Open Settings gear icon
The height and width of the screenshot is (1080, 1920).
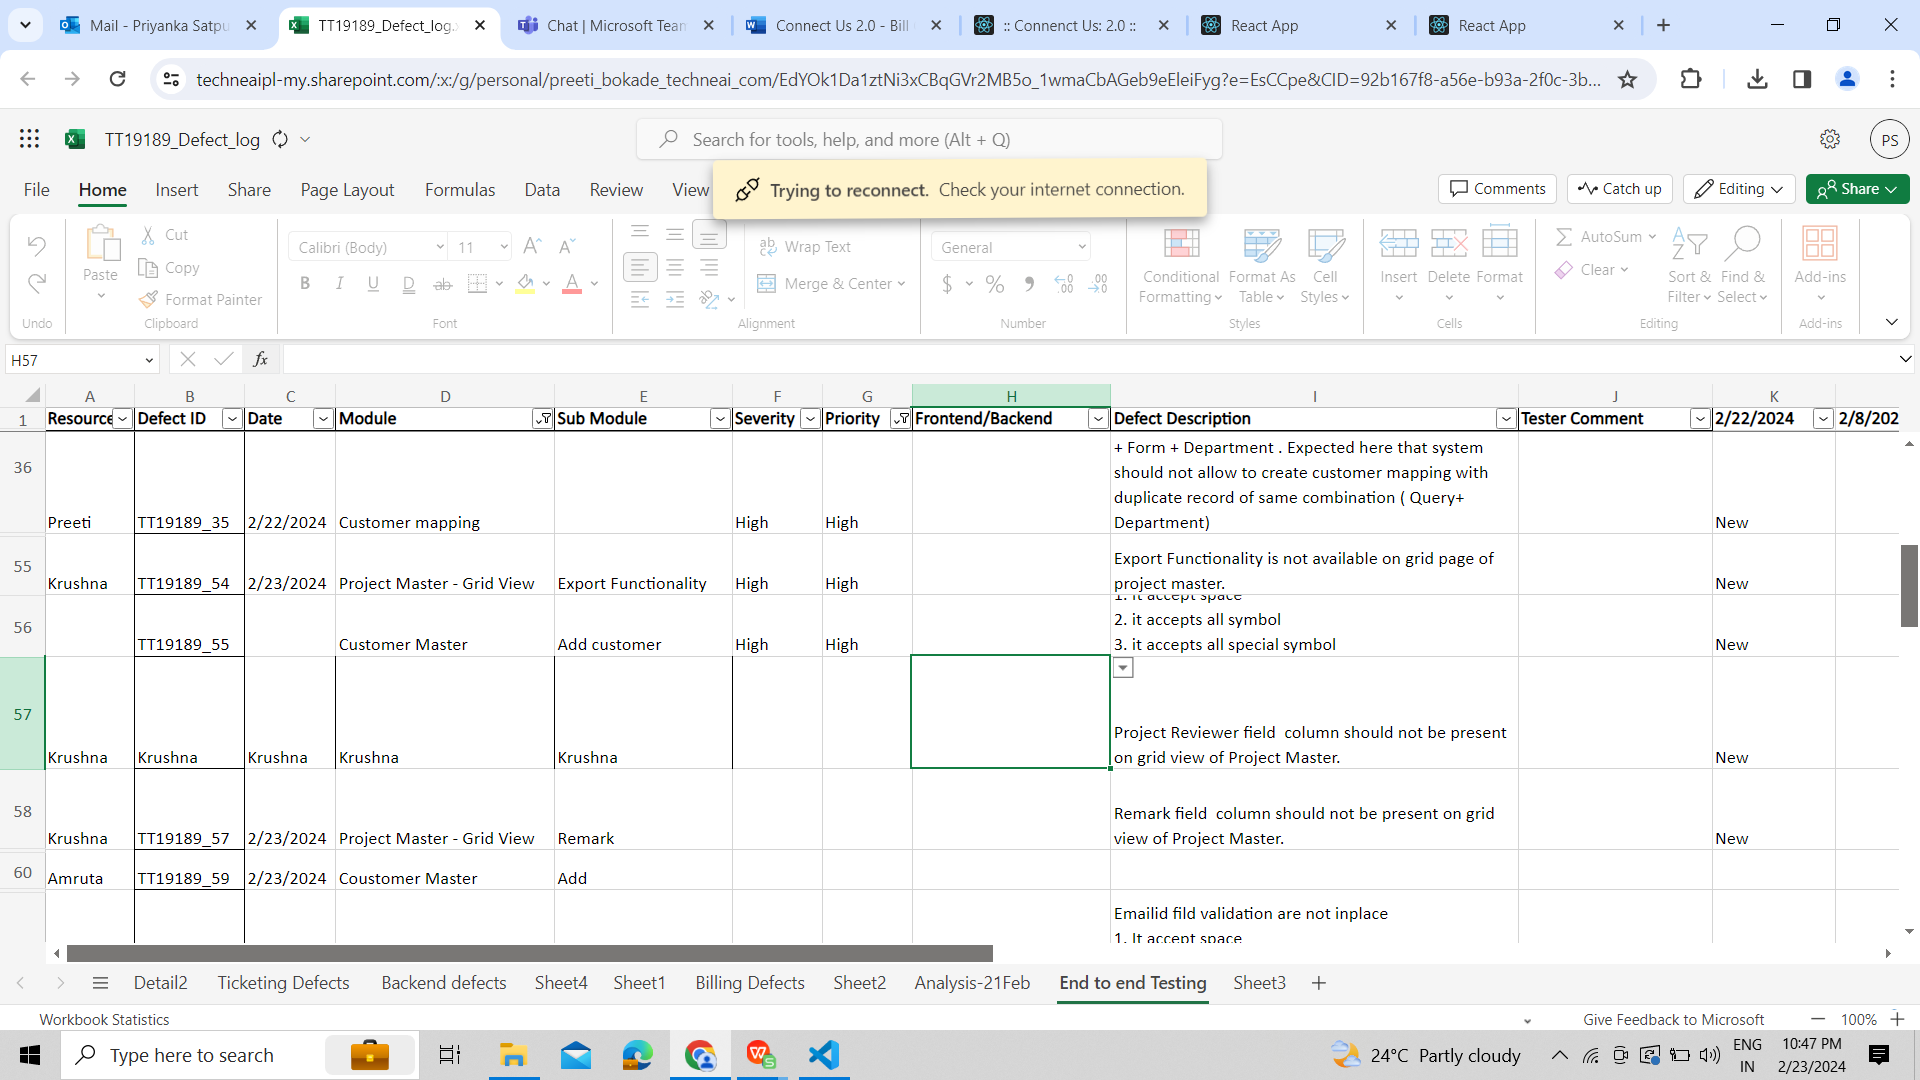[1830, 139]
